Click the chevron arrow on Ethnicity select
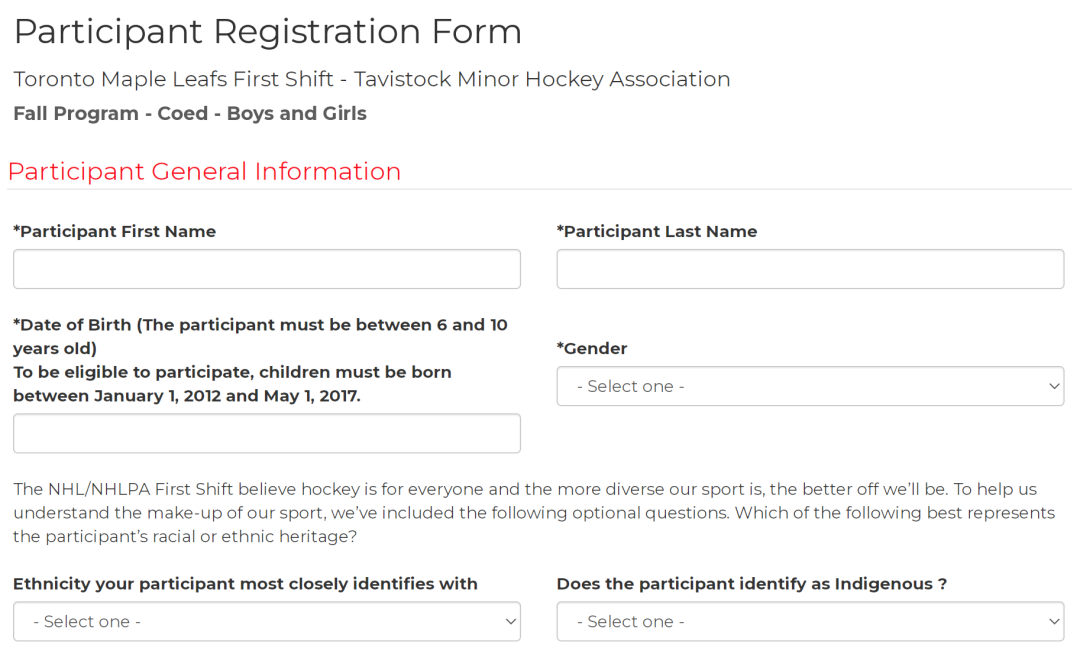1080x661 pixels. 510,621
